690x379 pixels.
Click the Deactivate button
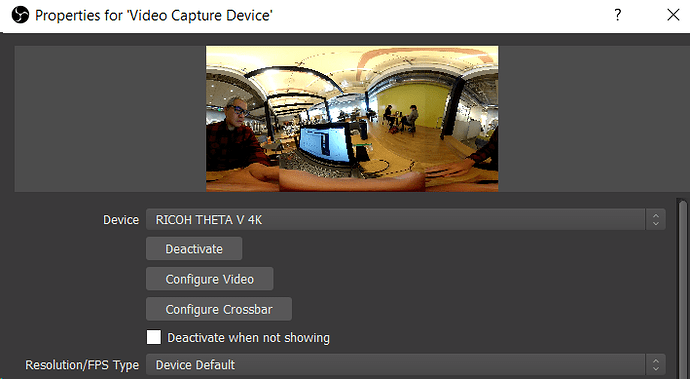click(194, 249)
